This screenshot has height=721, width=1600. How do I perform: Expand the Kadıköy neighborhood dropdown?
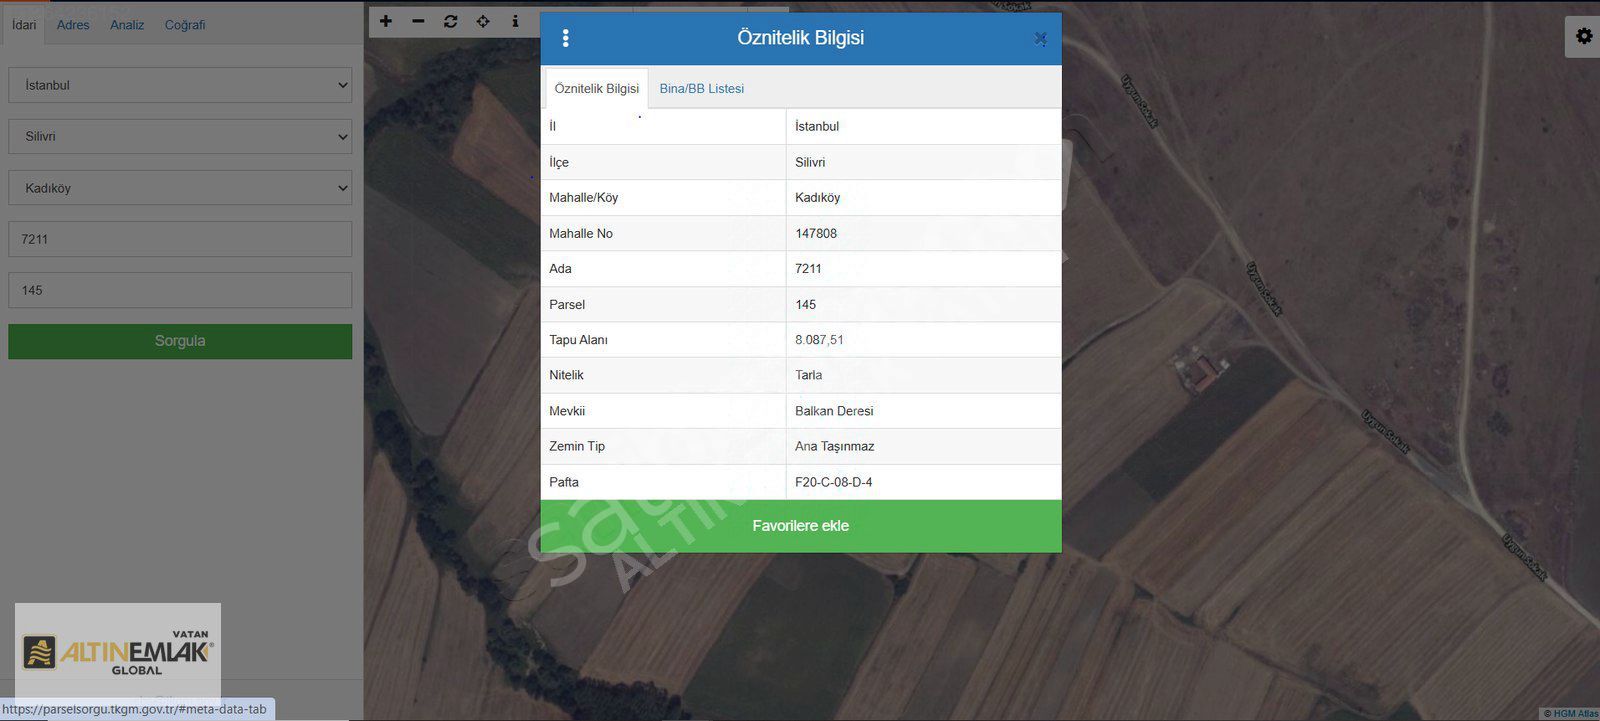click(180, 188)
